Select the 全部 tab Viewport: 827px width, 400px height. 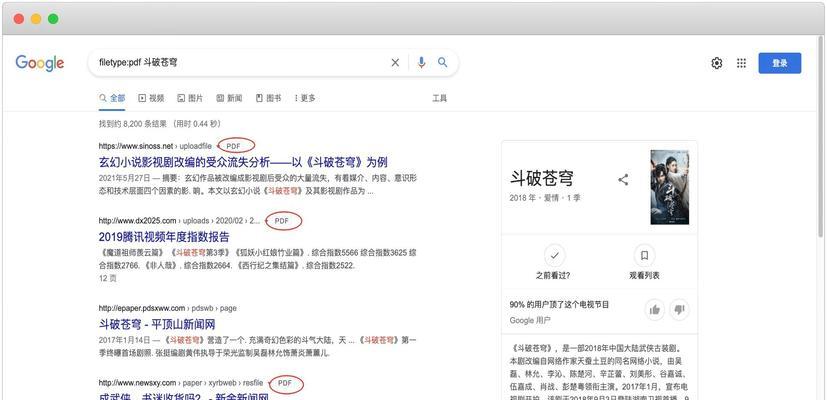pyautogui.click(x=112, y=98)
